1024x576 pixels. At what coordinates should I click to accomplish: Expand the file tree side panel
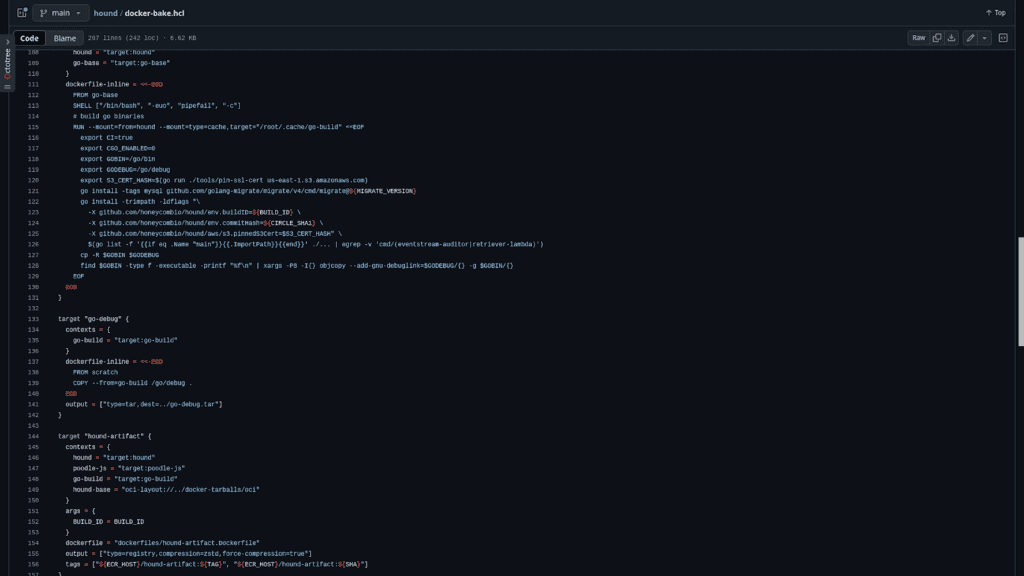[x=22, y=13]
